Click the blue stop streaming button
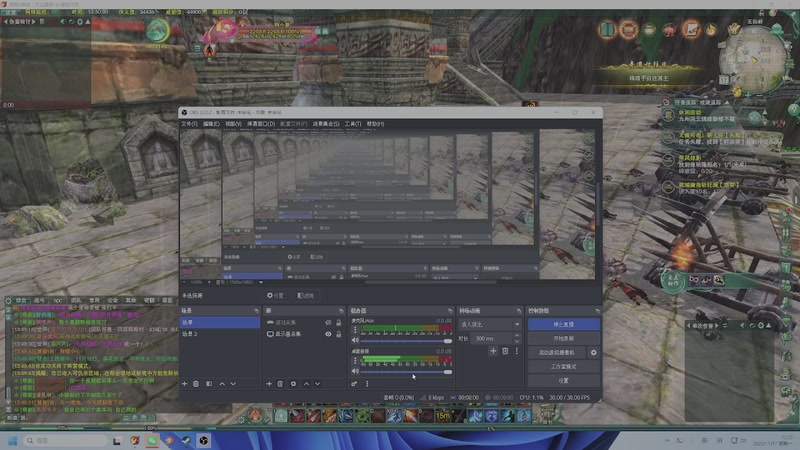The image size is (800, 450). coord(563,324)
